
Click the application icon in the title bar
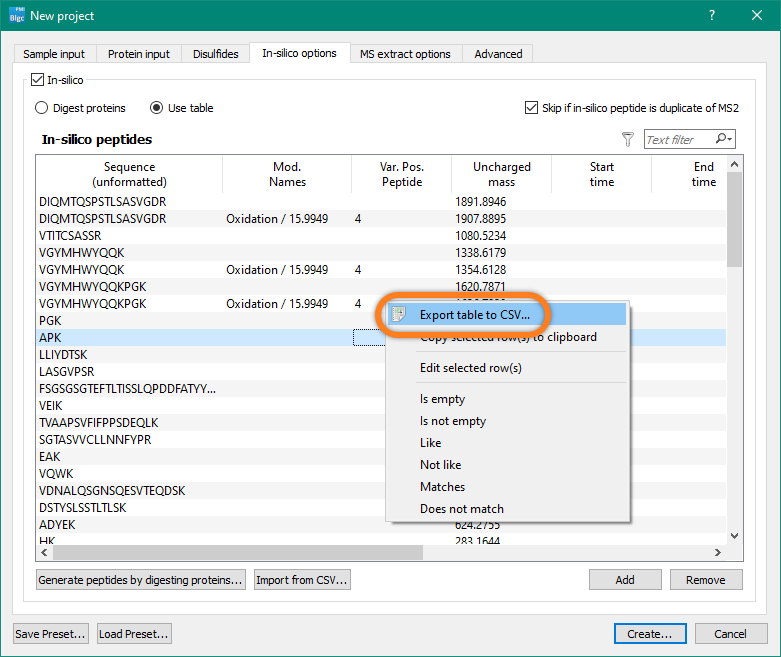[16, 16]
